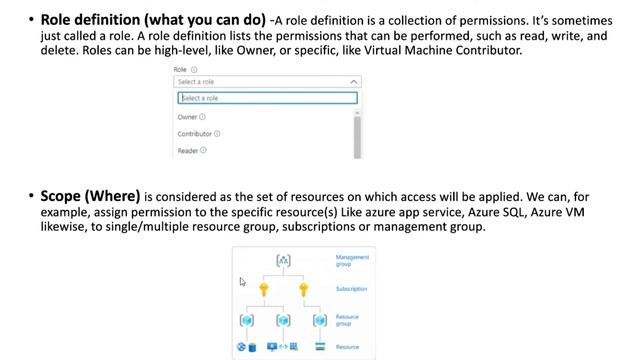Choose the Owner role from the list
The image size is (640, 360).
click(187, 117)
